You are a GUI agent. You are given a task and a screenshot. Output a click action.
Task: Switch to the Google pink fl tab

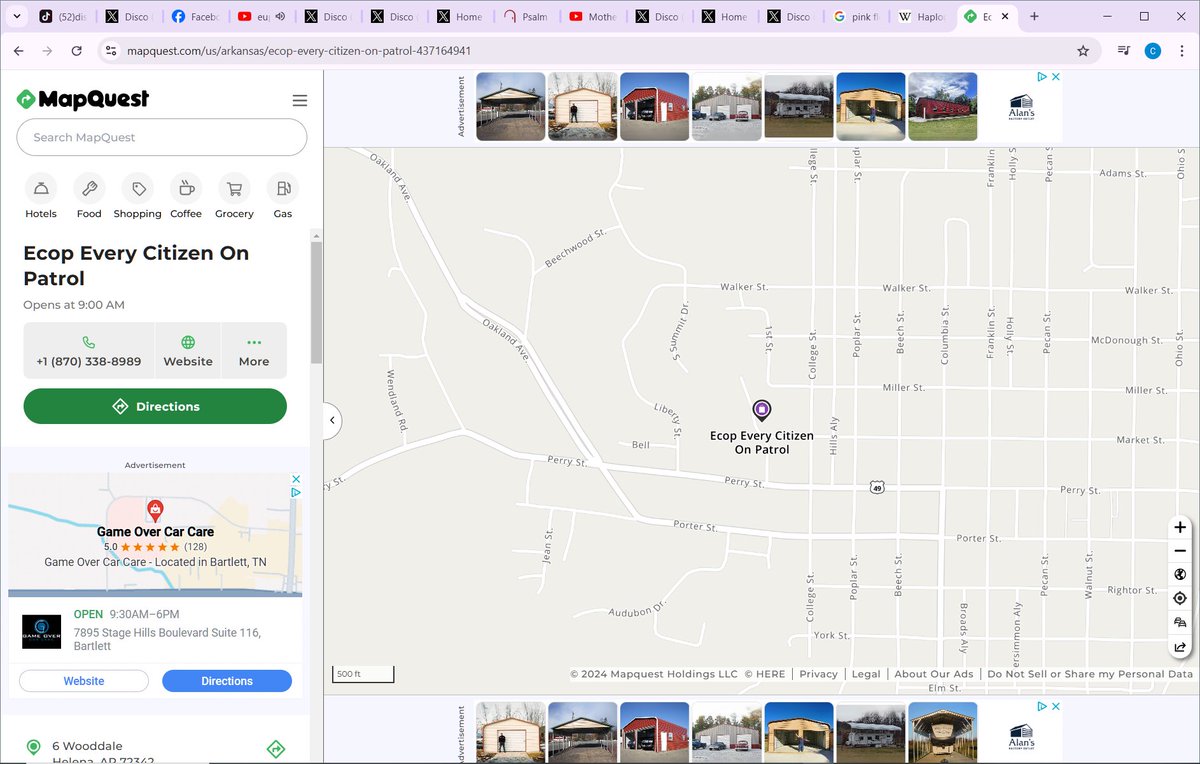[x=857, y=17]
